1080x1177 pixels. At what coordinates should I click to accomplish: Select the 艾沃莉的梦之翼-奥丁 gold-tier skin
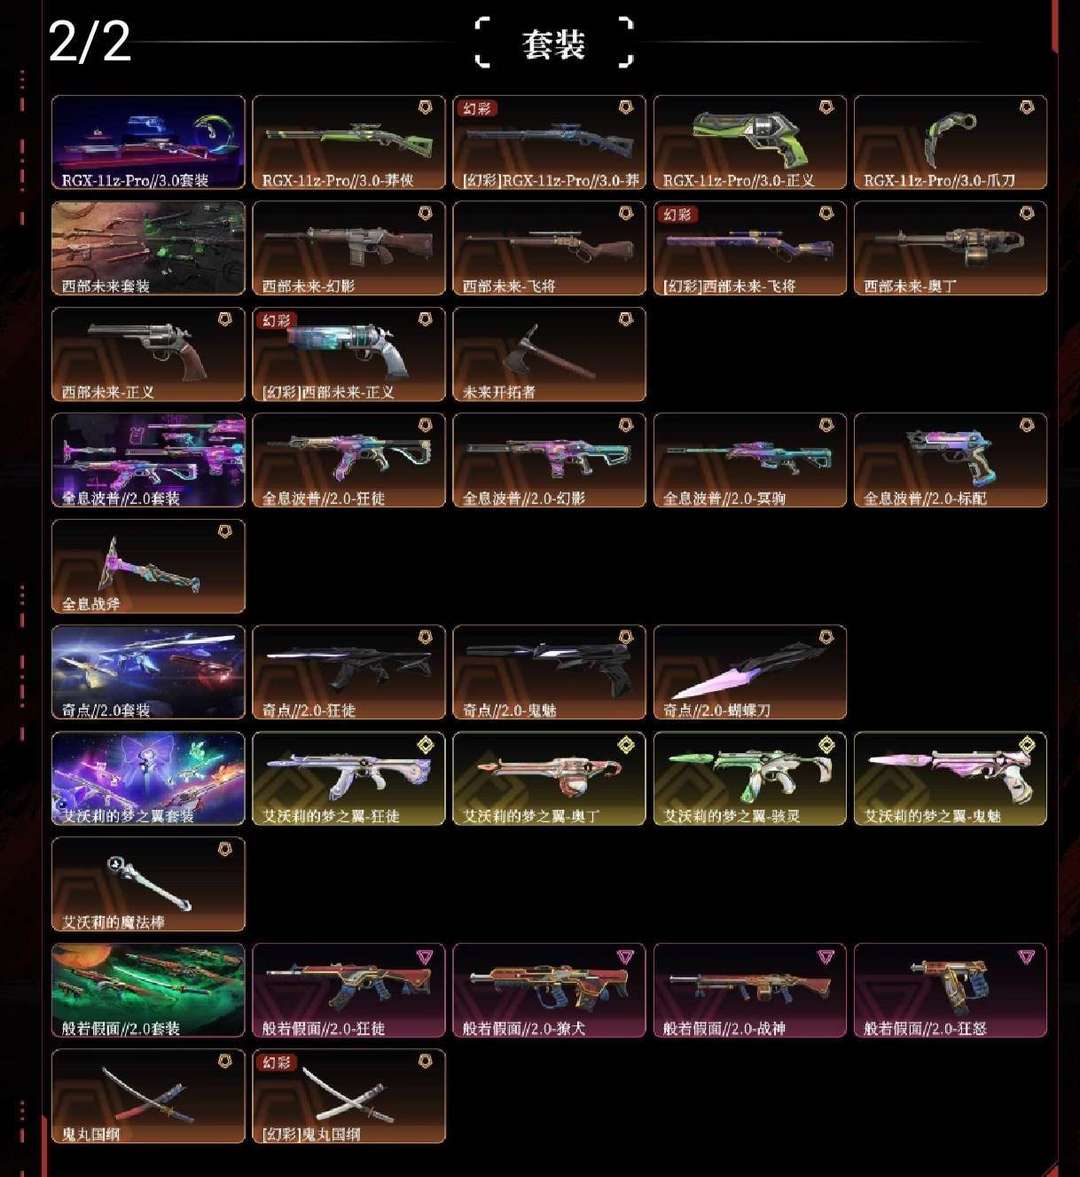click(549, 778)
